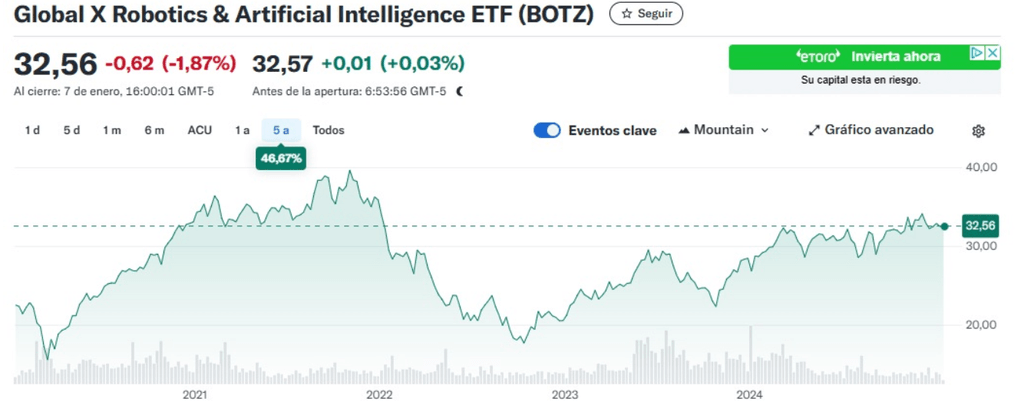Select the 1 d time range
This screenshot has height=411, width=1024.
32,130
